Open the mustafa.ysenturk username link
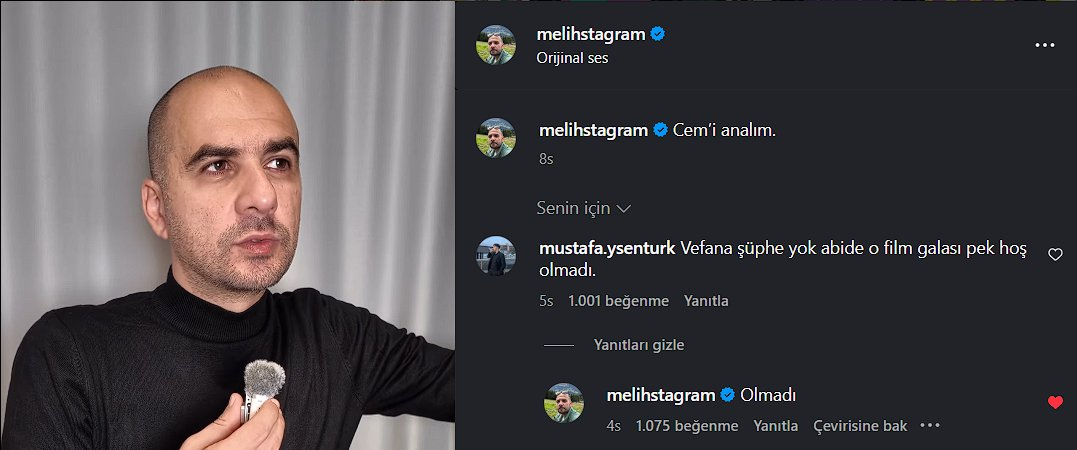1077x450 pixels. point(606,249)
